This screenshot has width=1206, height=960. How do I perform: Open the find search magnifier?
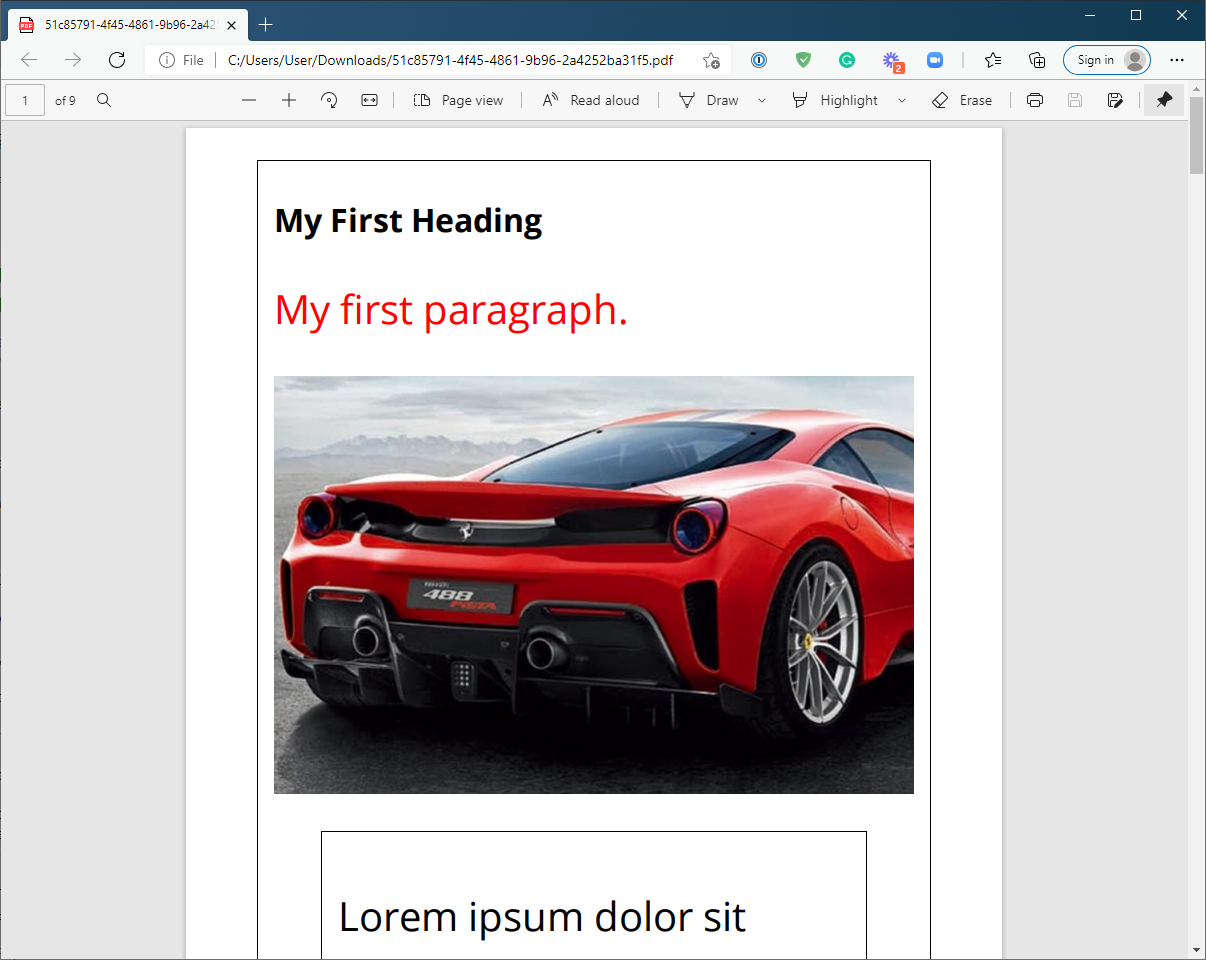[x=104, y=100]
